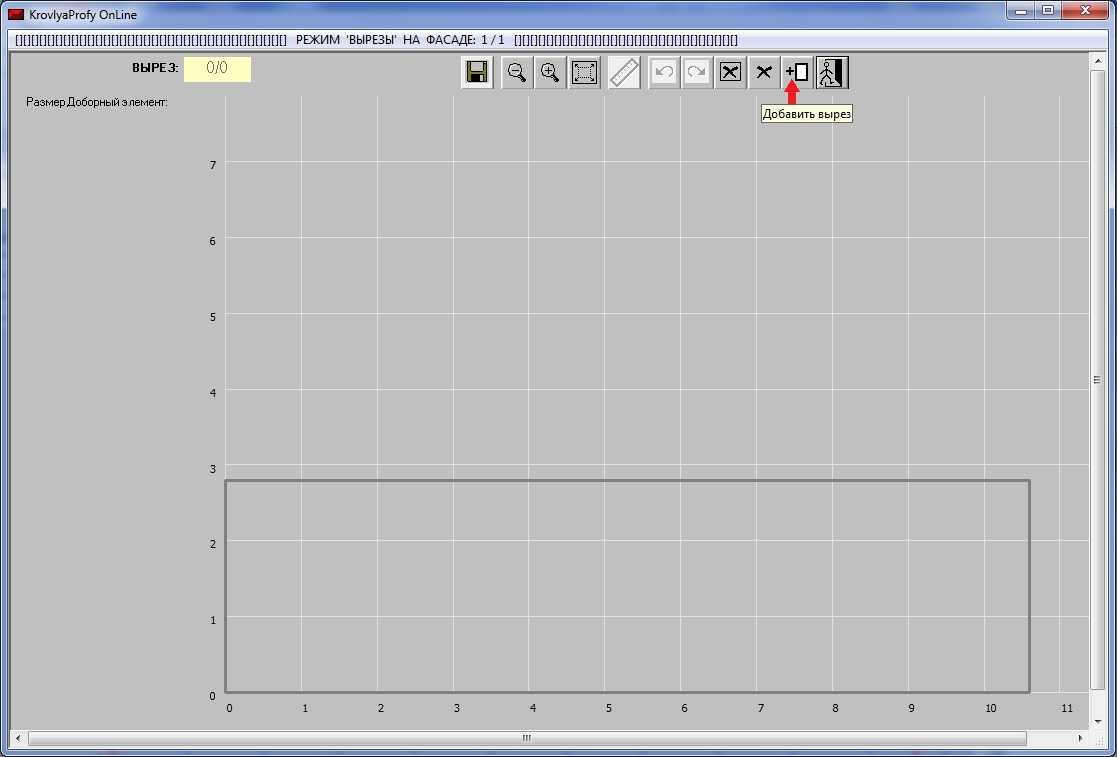Click the yellow ВЫРЕЗ counter field
The image size is (1117, 757).
point(217,69)
